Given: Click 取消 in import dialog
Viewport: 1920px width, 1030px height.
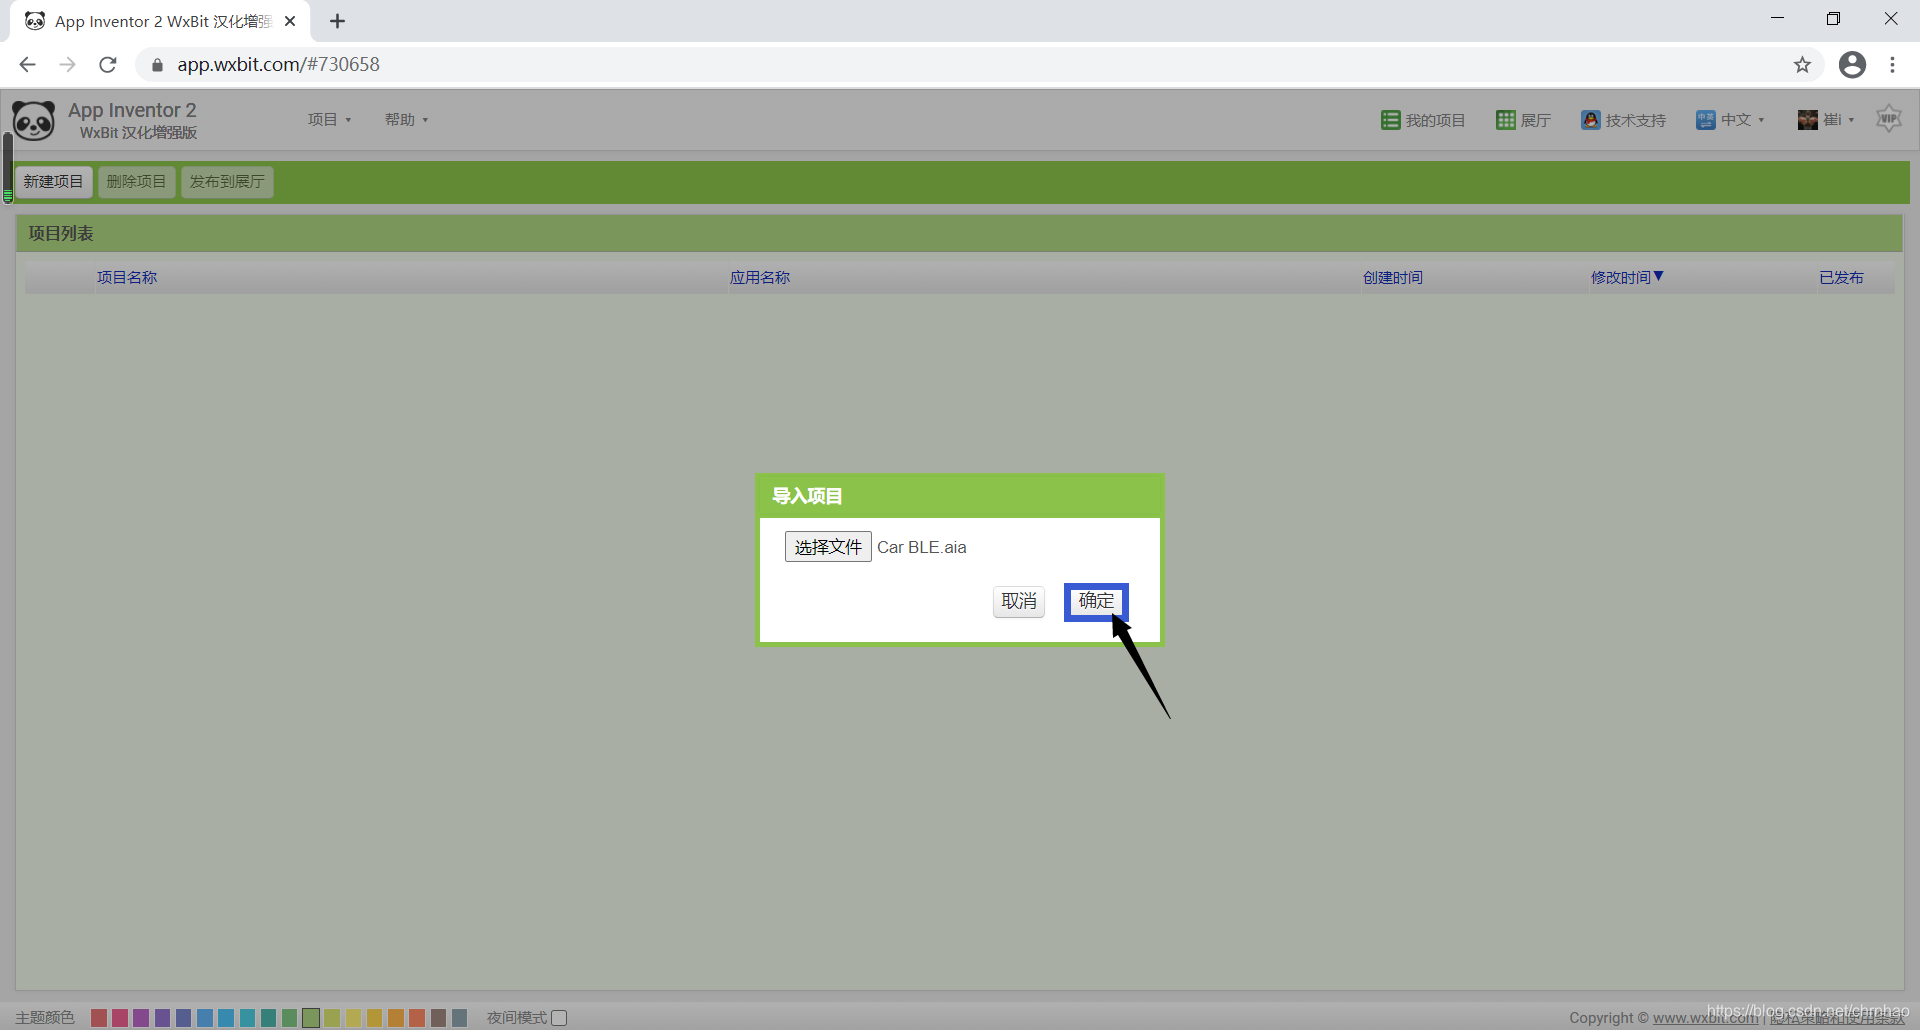Looking at the screenshot, I should point(1019,601).
